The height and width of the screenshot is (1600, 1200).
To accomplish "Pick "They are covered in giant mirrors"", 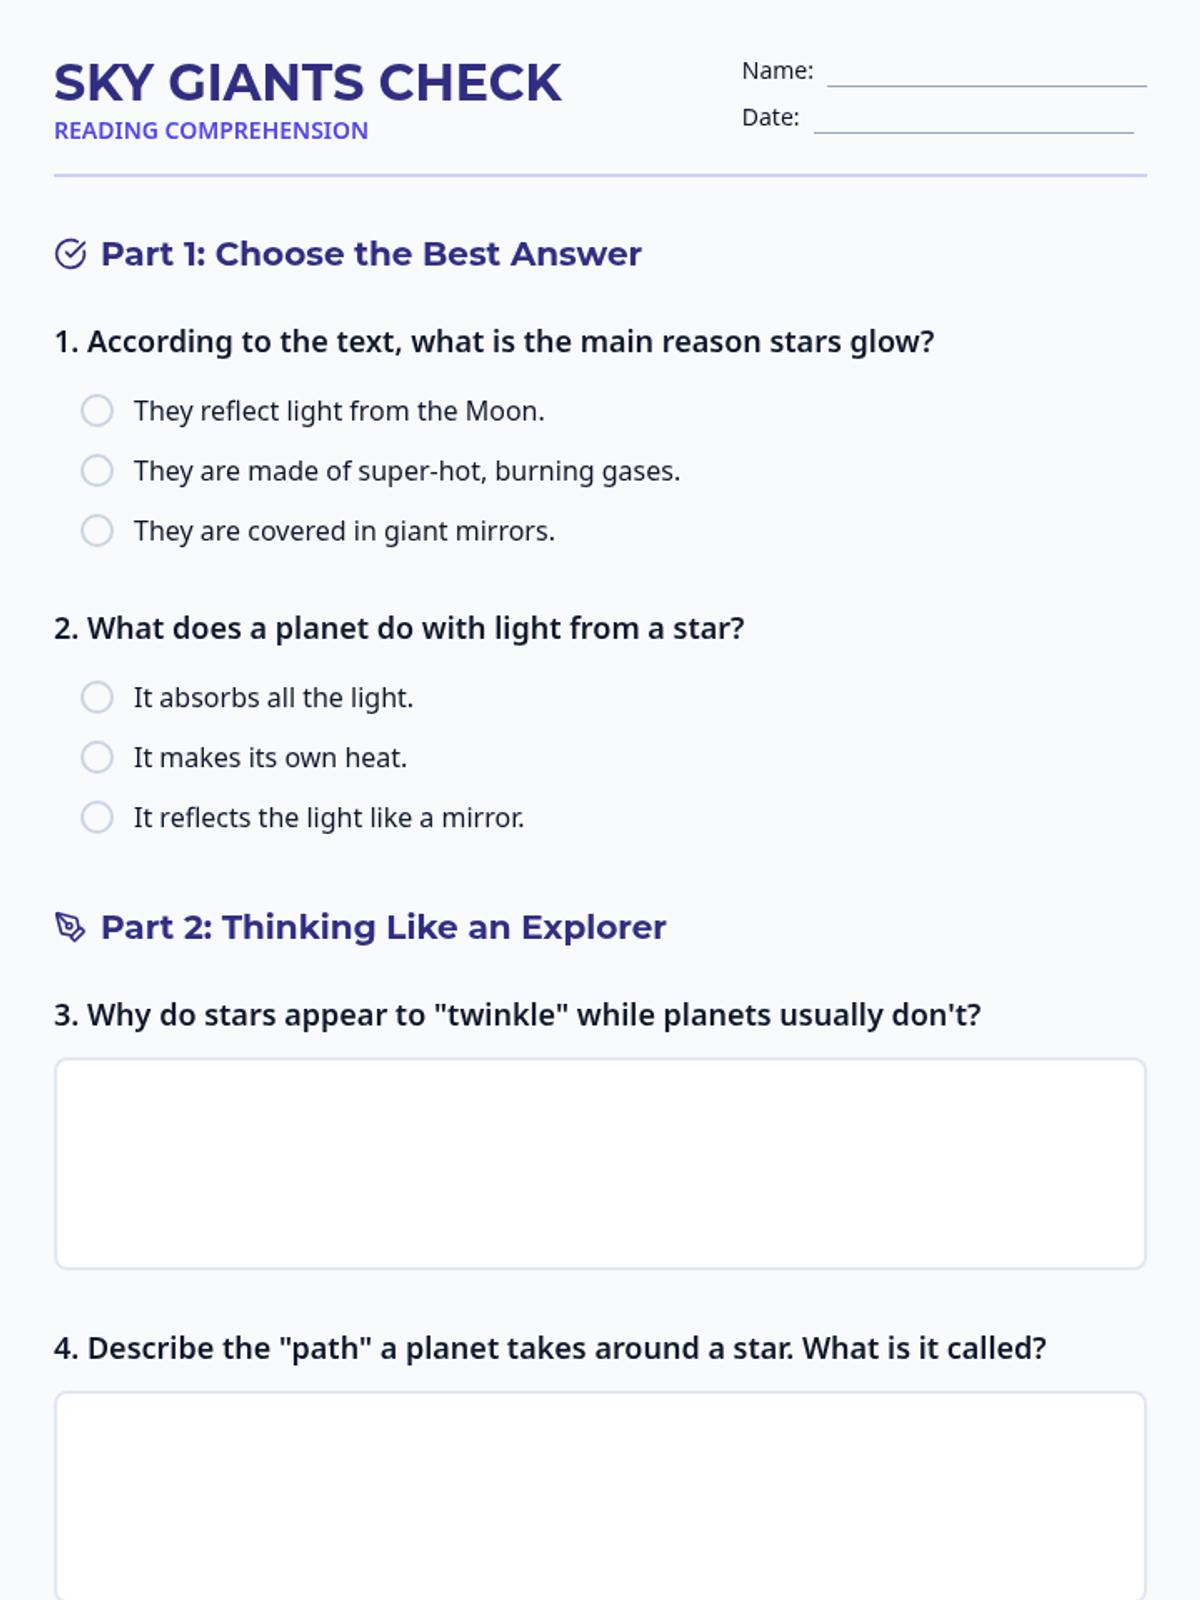I will coord(97,531).
